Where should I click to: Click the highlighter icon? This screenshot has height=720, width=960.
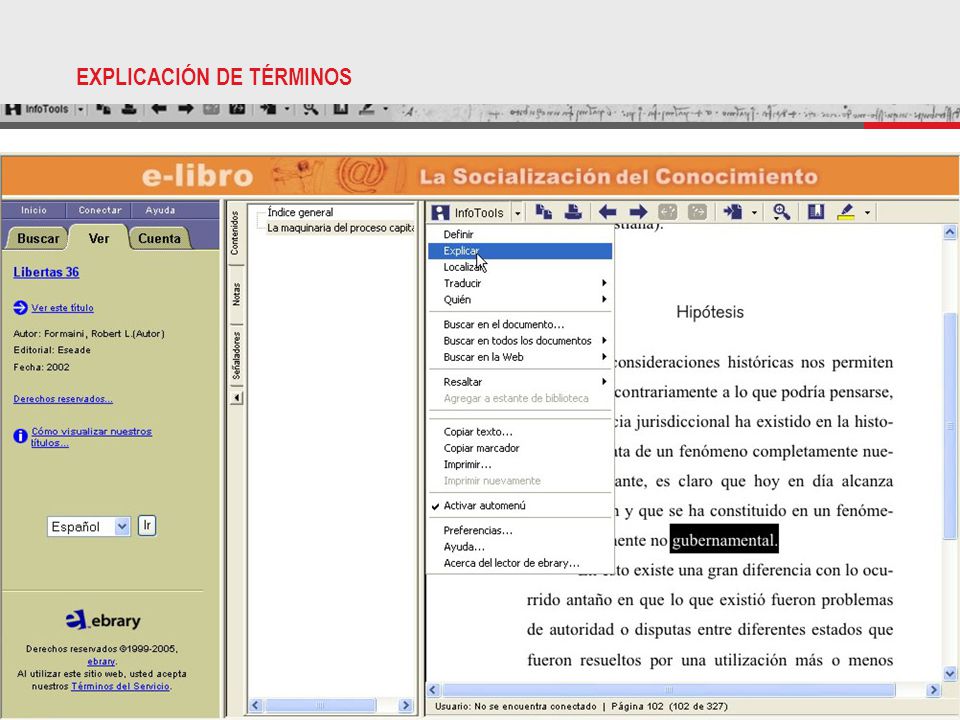point(846,212)
